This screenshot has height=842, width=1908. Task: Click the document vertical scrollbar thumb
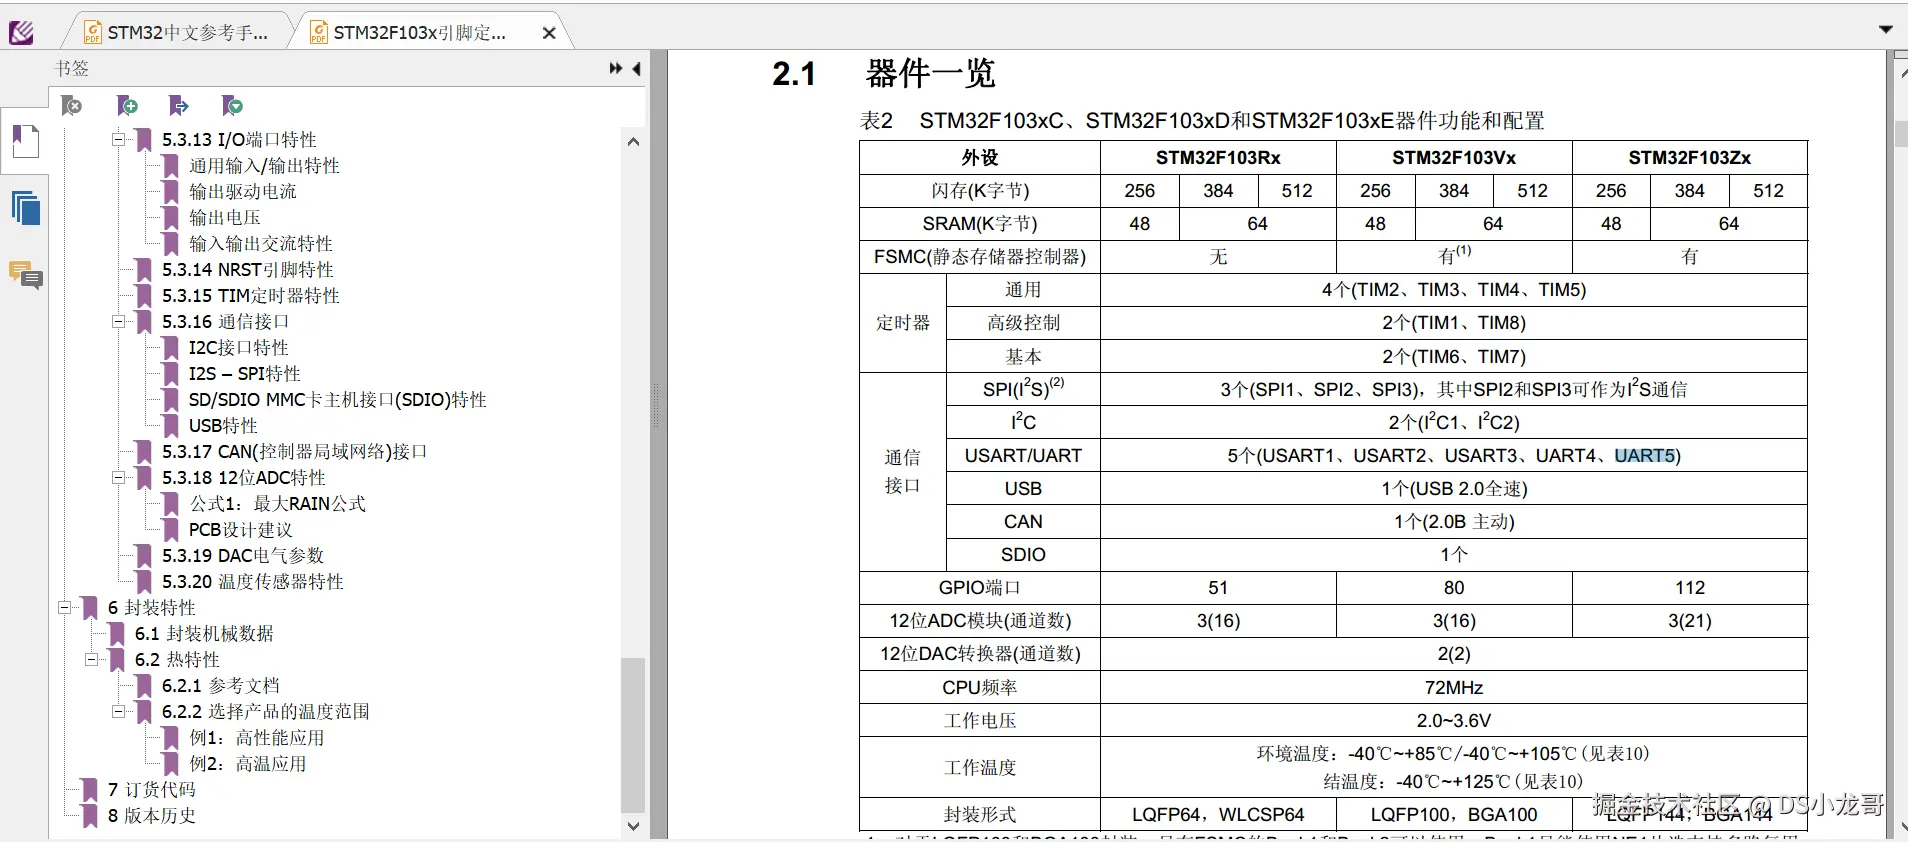(1900, 134)
